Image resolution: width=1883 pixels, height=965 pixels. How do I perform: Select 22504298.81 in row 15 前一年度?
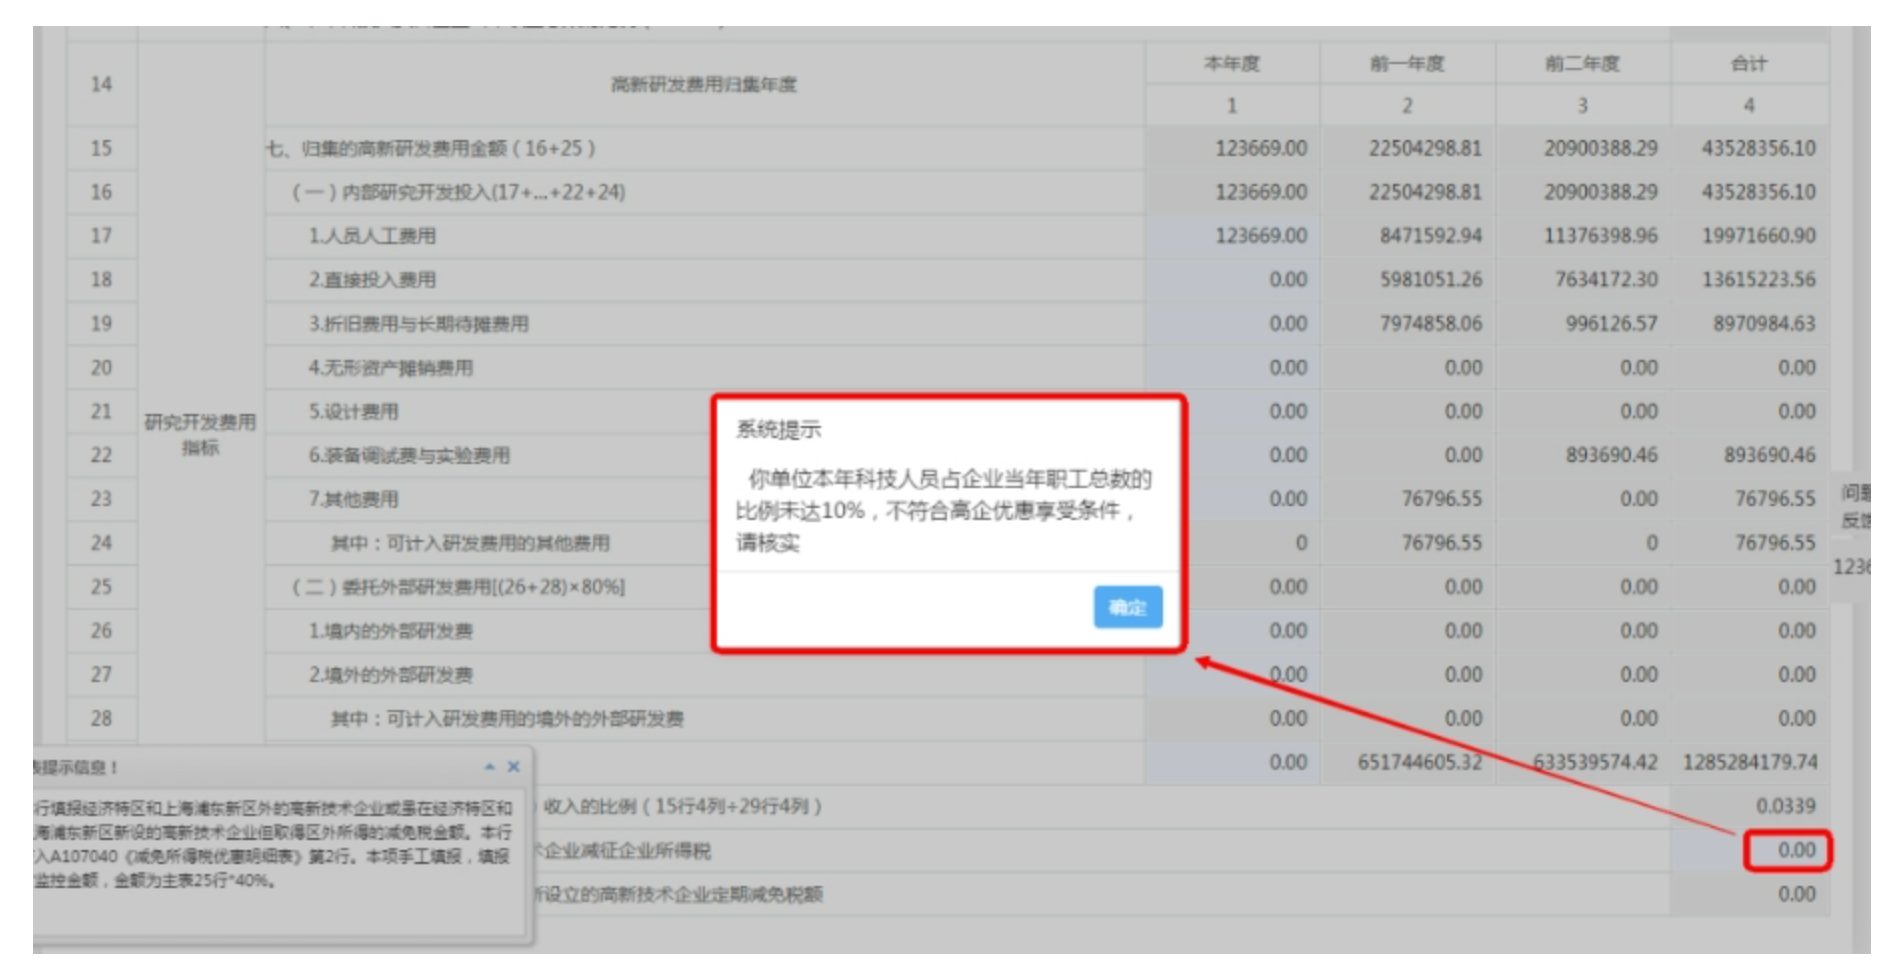click(x=1425, y=148)
